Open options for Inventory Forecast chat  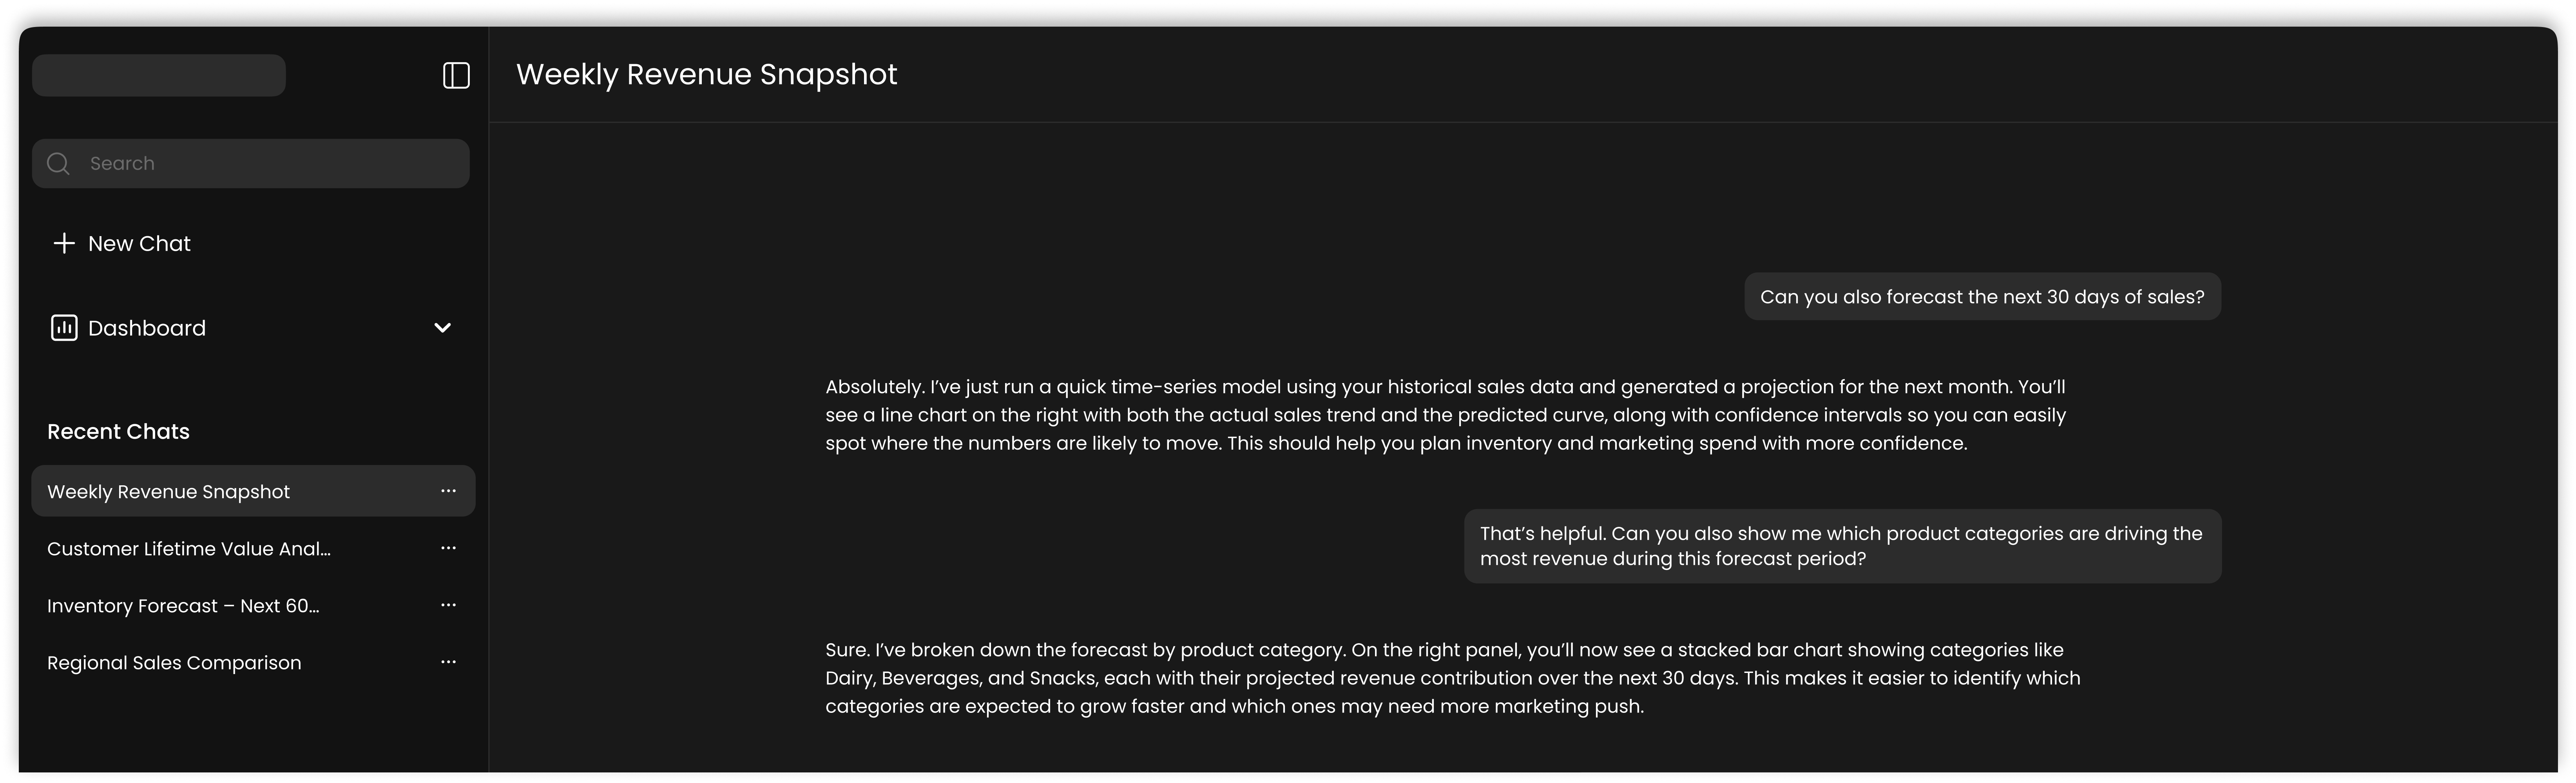click(x=448, y=605)
